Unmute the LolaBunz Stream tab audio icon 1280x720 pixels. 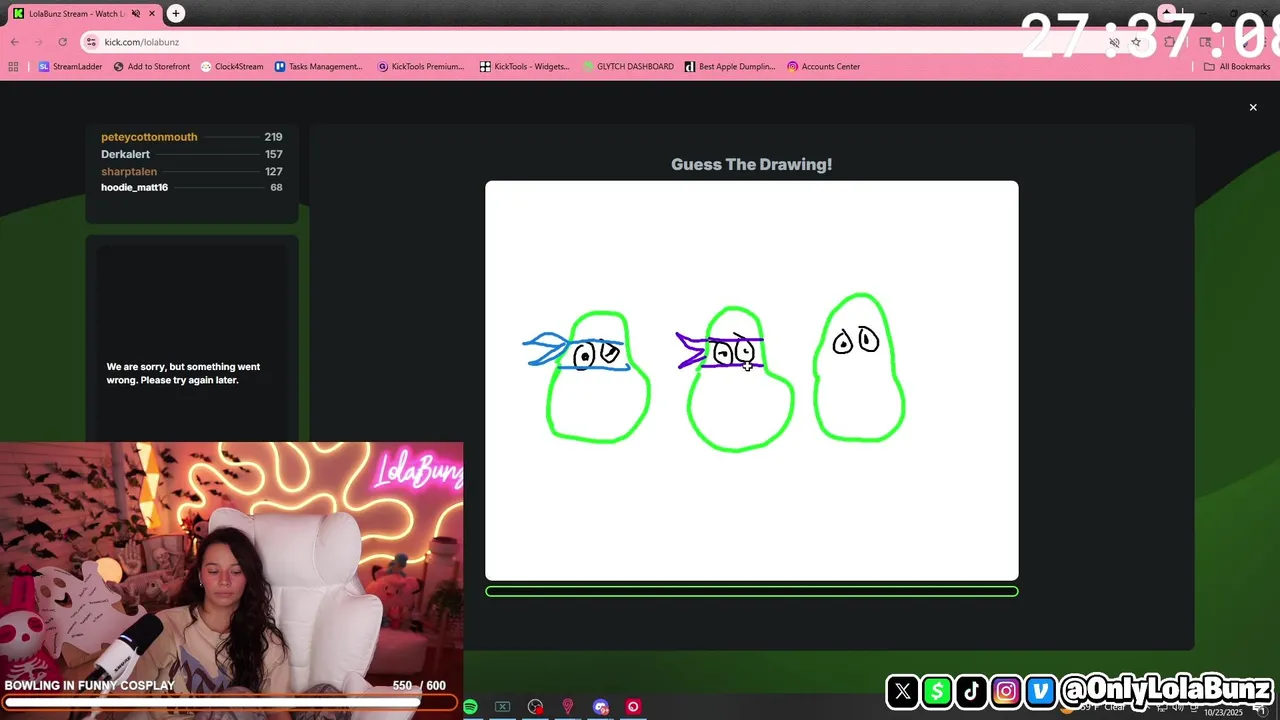(x=136, y=13)
